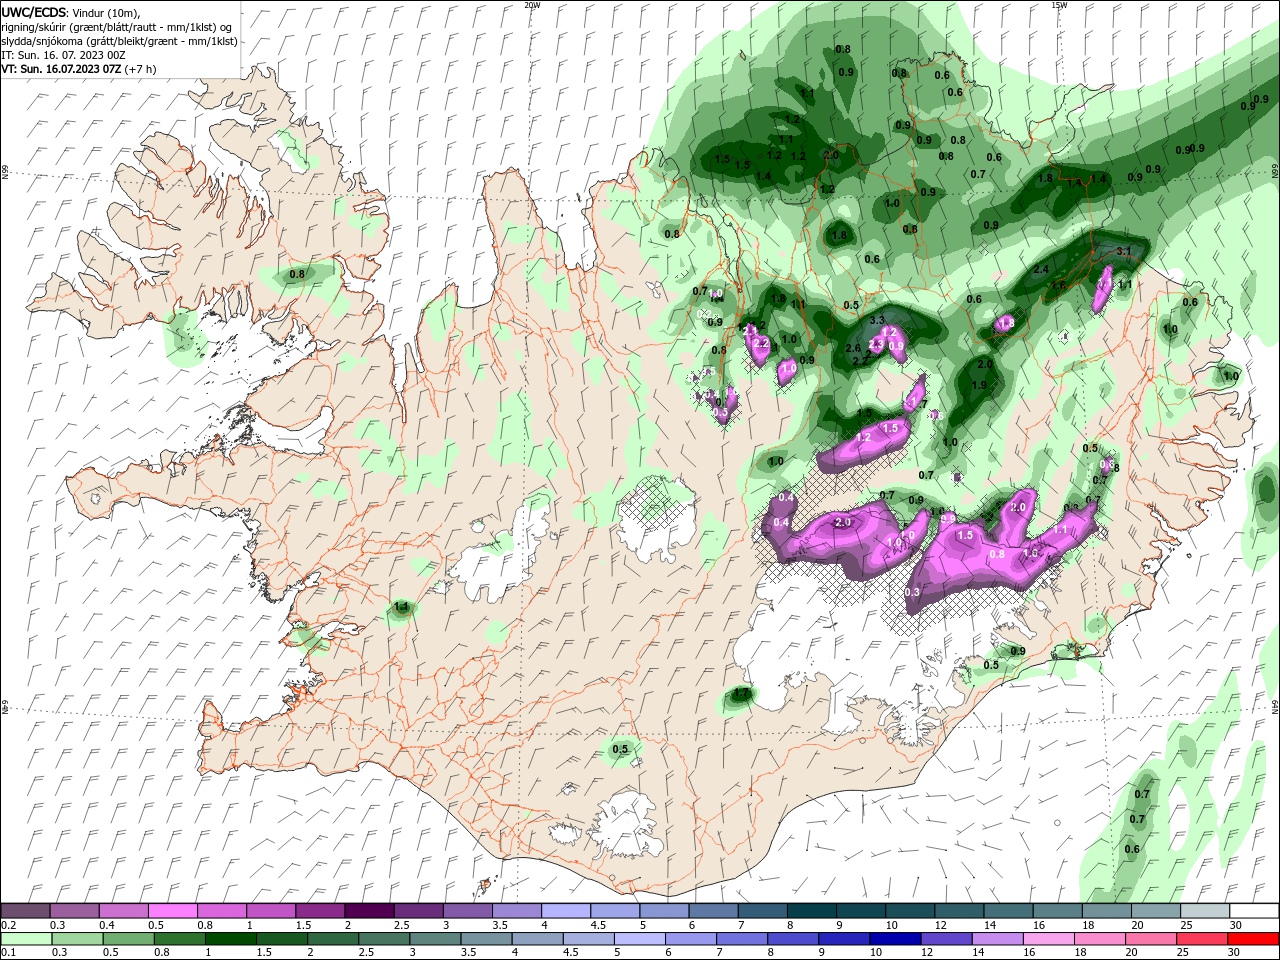The width and height of the screenshot is (1280, 960).
Task: Select the lavender 4–4.5 snow legend swatch
Action: 566,911
